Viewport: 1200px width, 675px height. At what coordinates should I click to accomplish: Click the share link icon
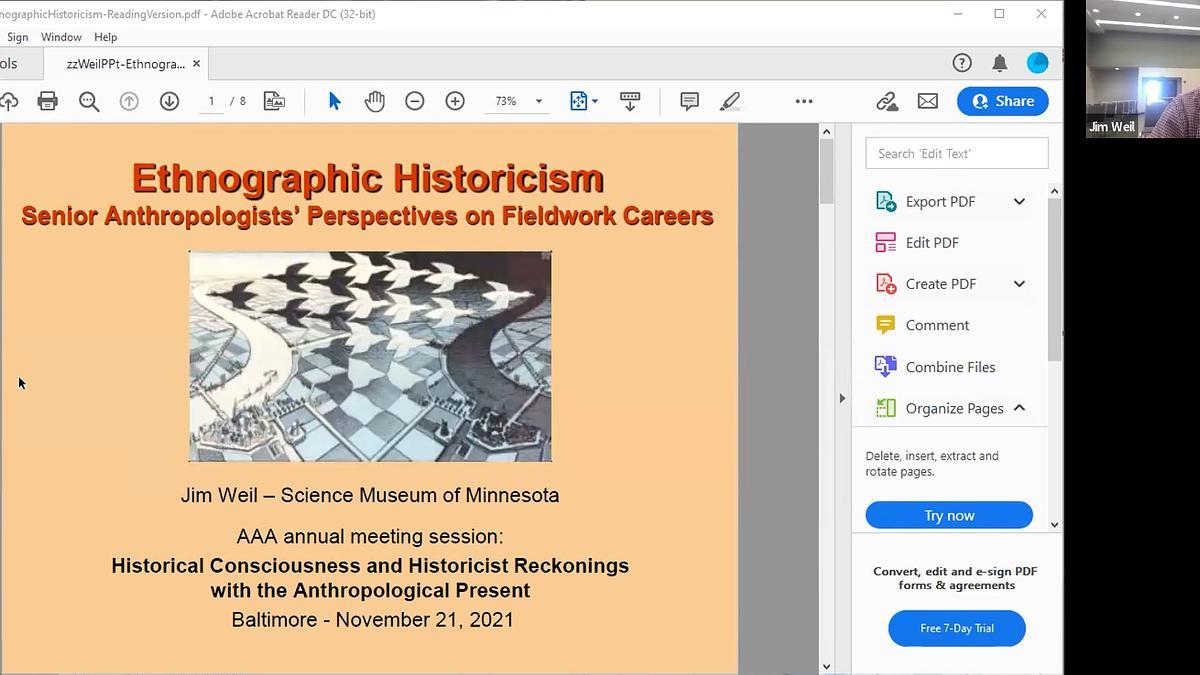coord(886,101)
